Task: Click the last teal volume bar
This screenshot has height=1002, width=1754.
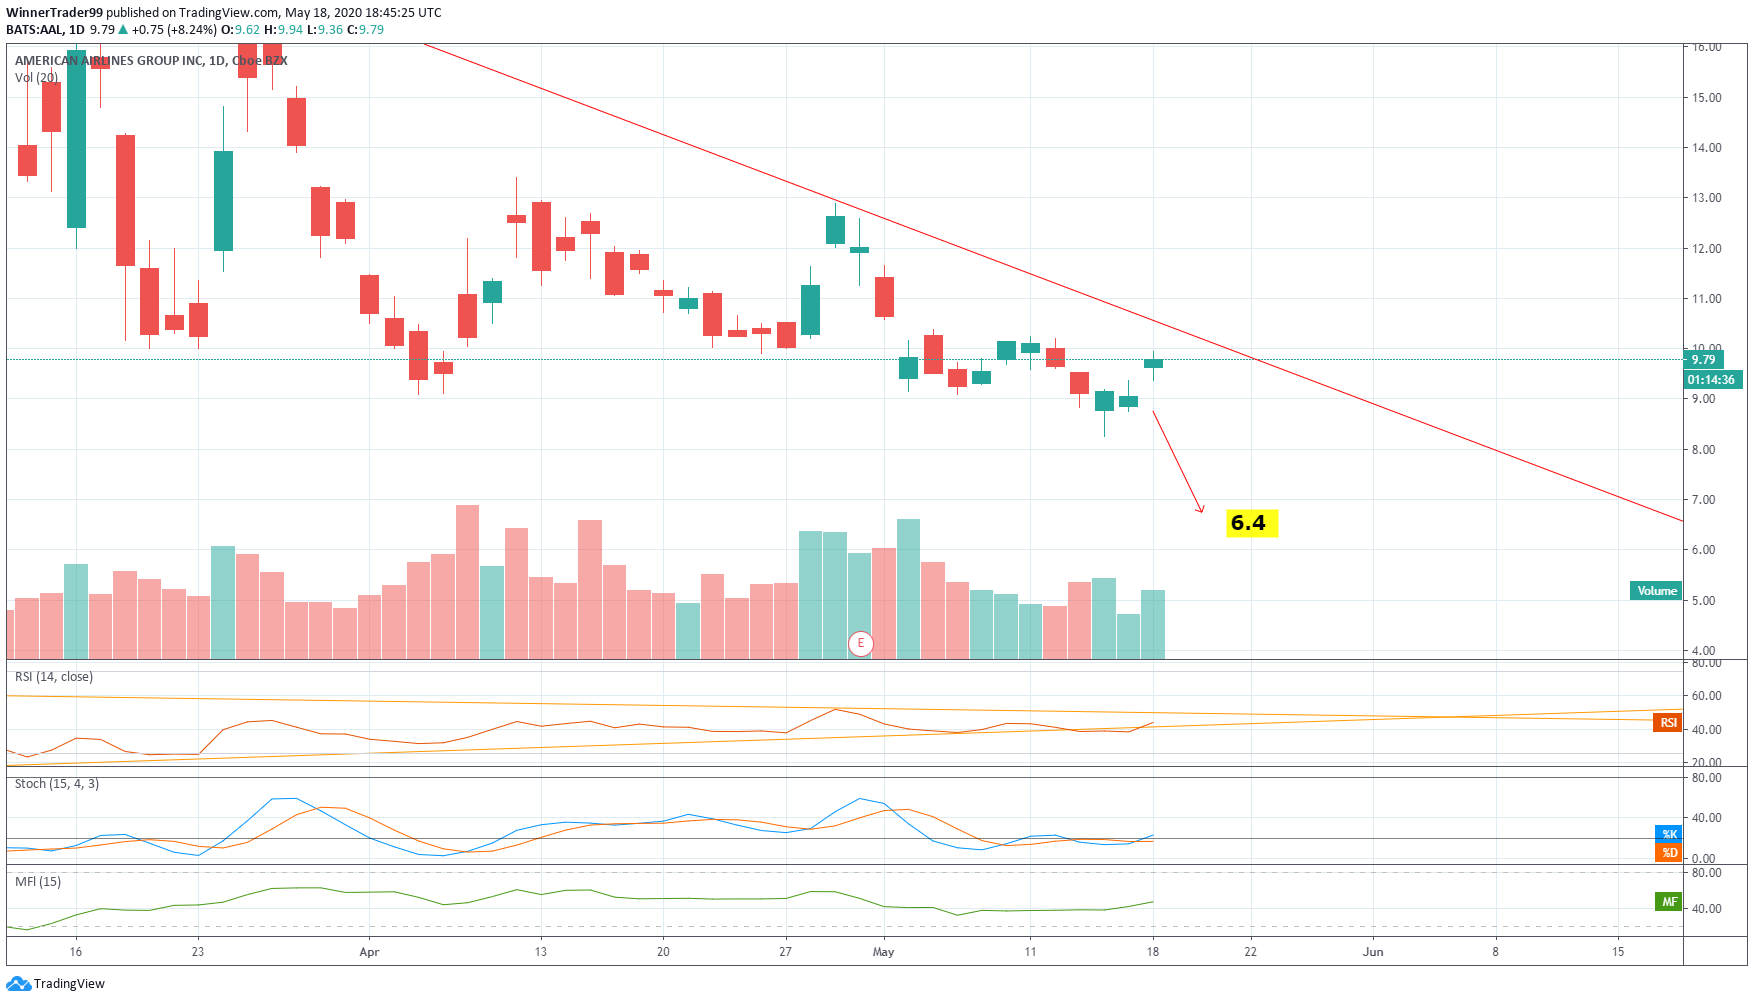Action: tap(1153, 624)
